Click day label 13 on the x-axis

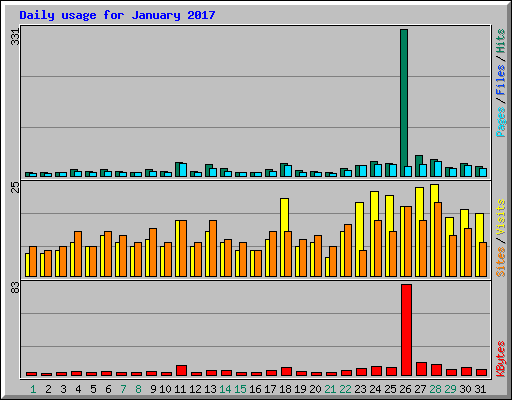point(210,389)
